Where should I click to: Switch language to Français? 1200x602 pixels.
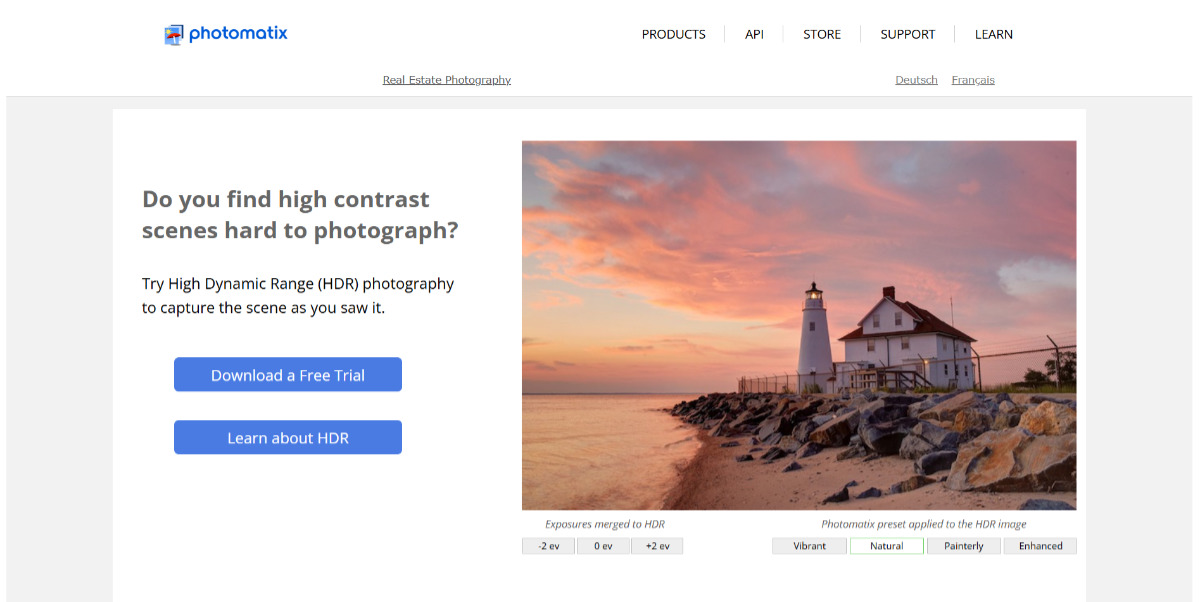pos(973,80)
